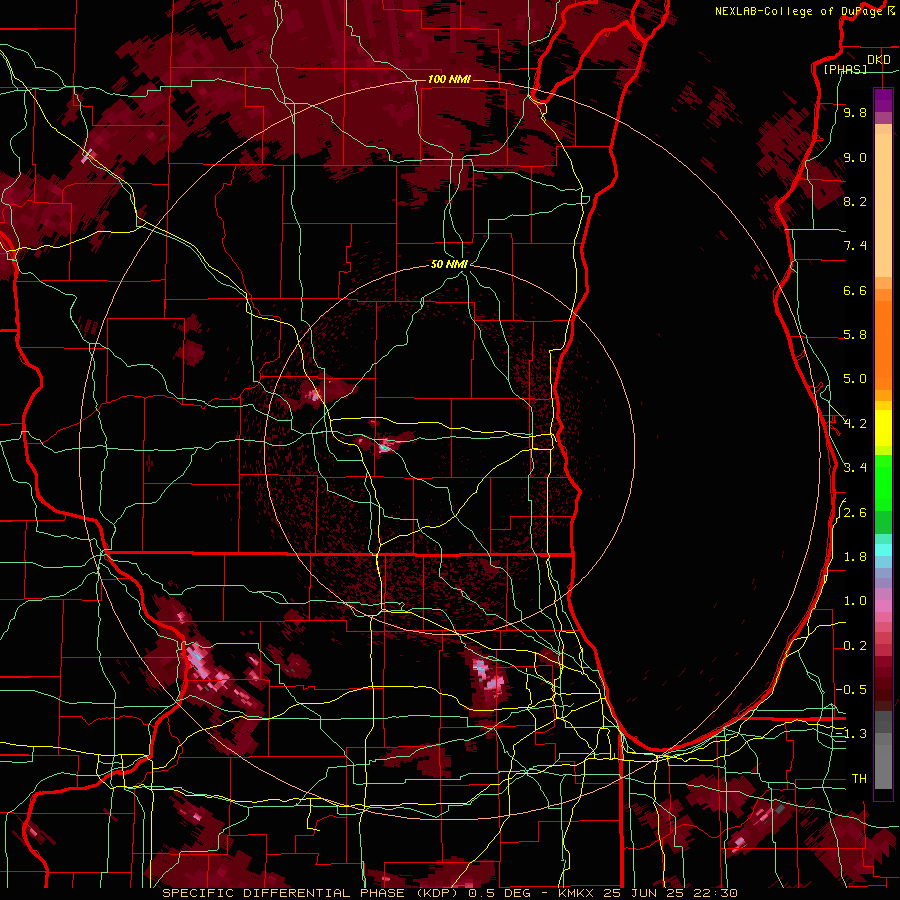
Task: Click the 6.6 scale value
Action: 855,290
